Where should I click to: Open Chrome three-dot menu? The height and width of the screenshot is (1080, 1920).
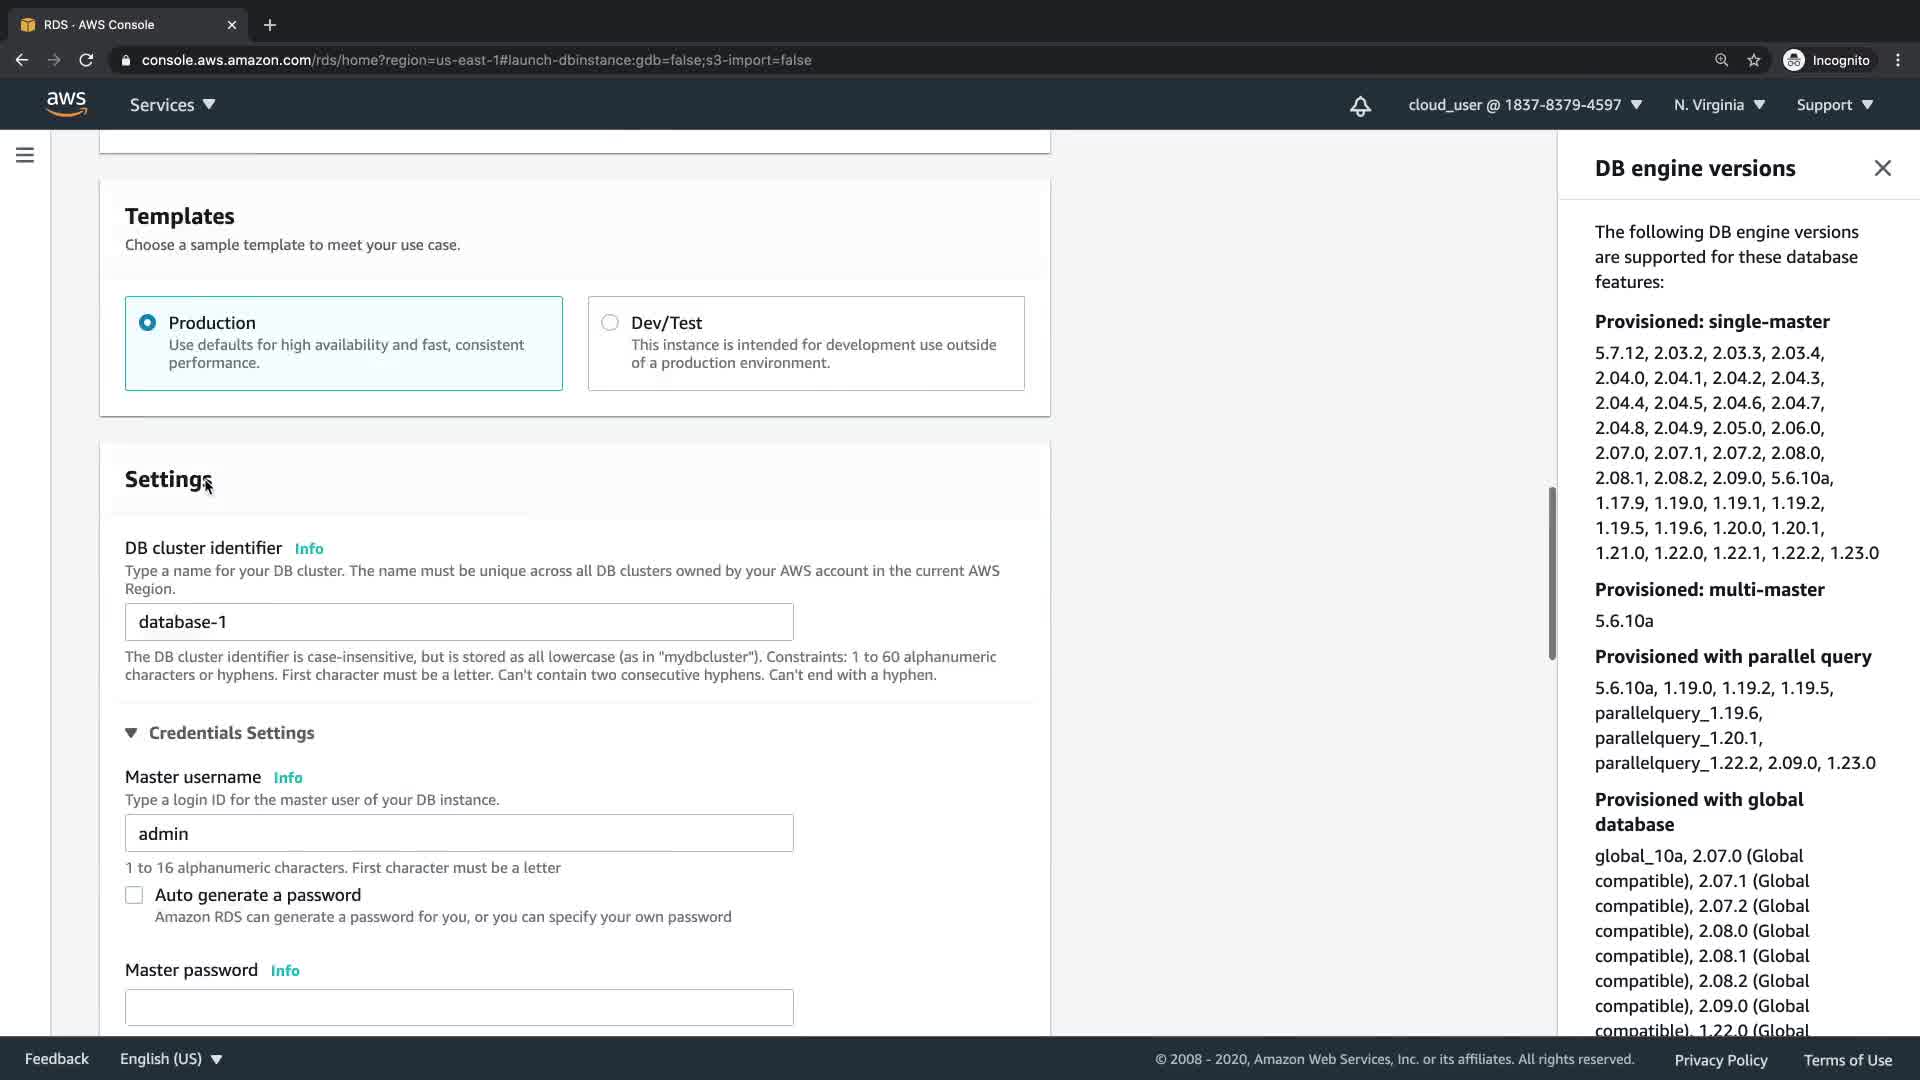[1897, 60]
